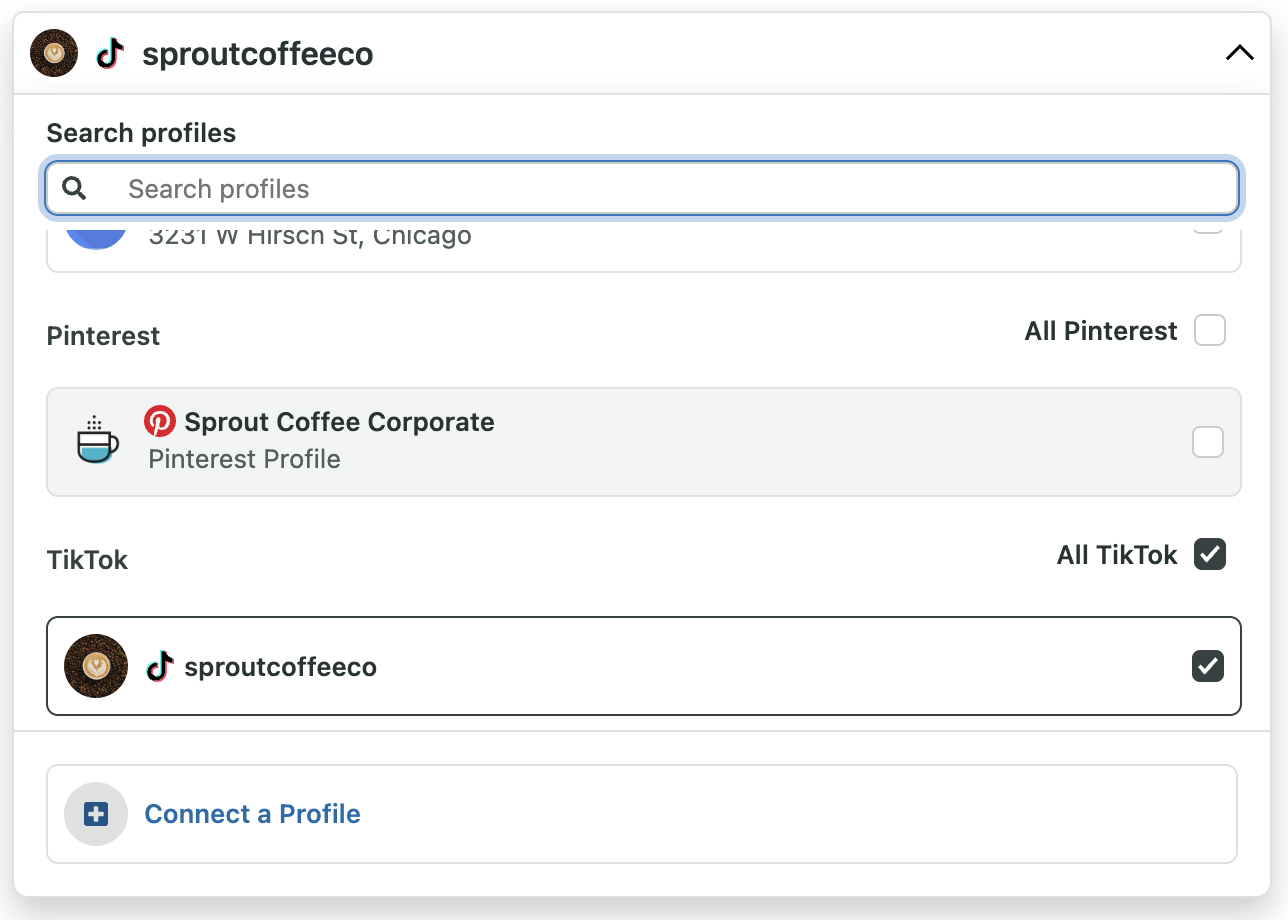Uncheck the All TikTok checkbox
Viewport: 1288px width, 920px height.
pos(1210,554)
